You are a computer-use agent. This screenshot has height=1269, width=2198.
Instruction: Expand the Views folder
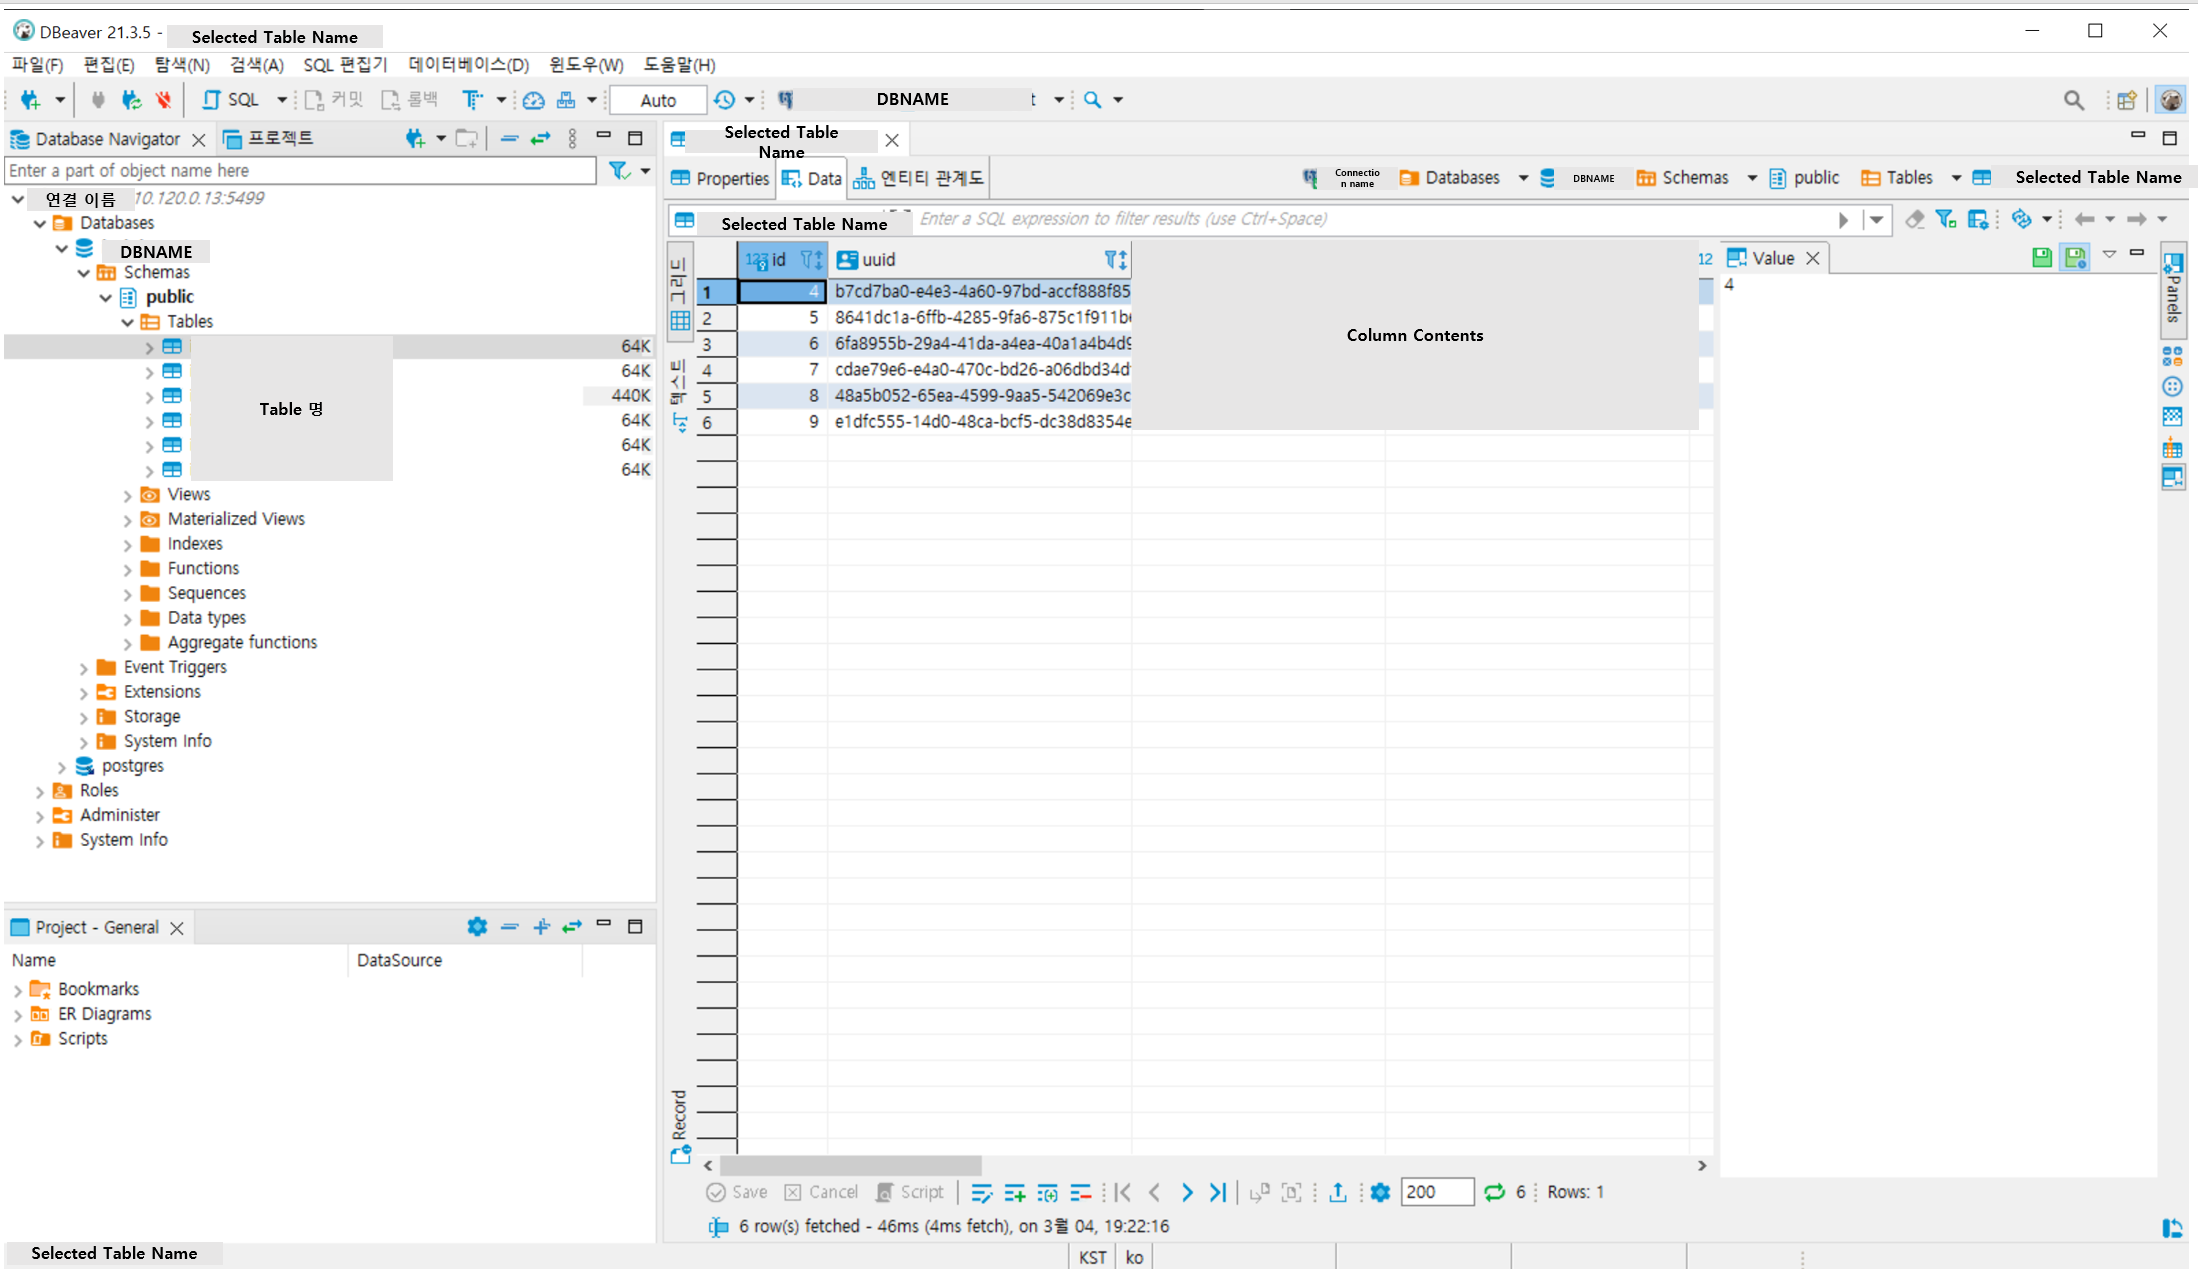[127, 495]
